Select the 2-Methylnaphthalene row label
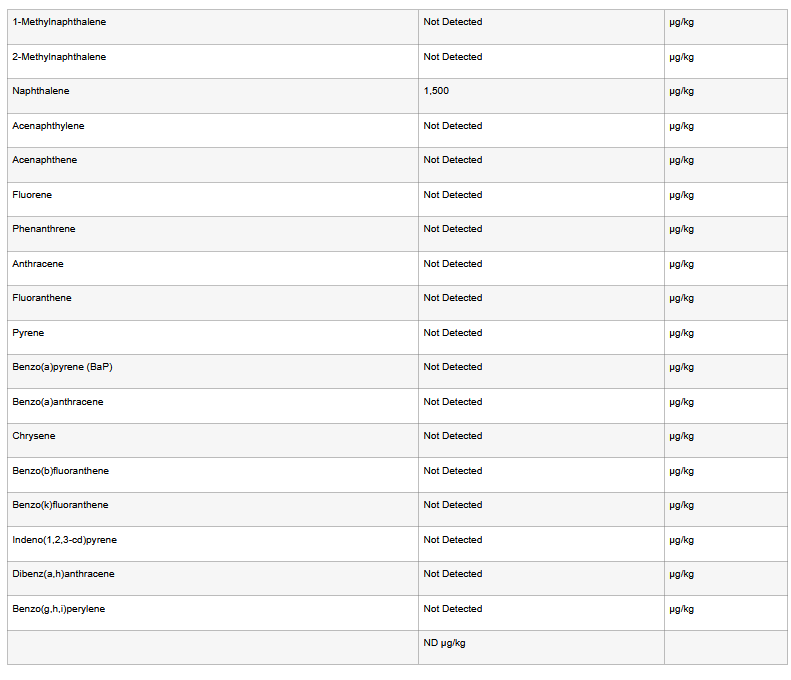This screenshot has width=791, height=680. point(59,57)
